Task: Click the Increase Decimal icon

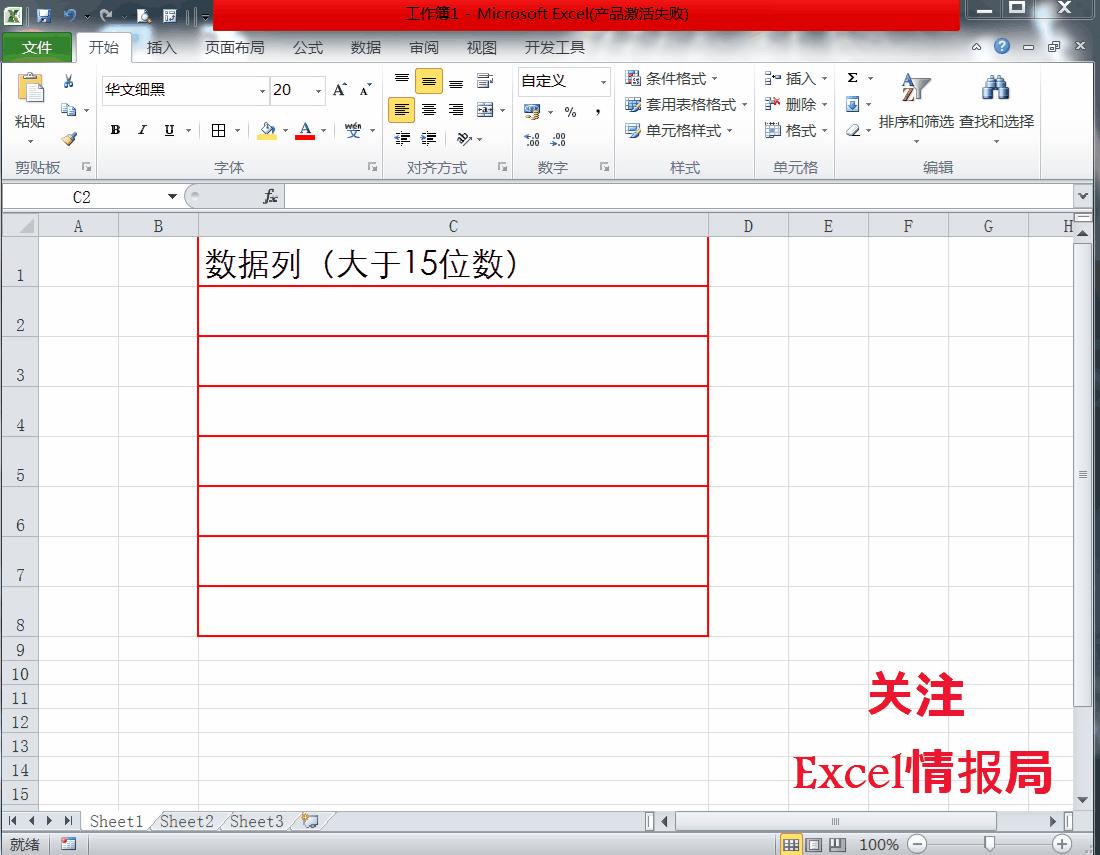Action: pos(532,139)
